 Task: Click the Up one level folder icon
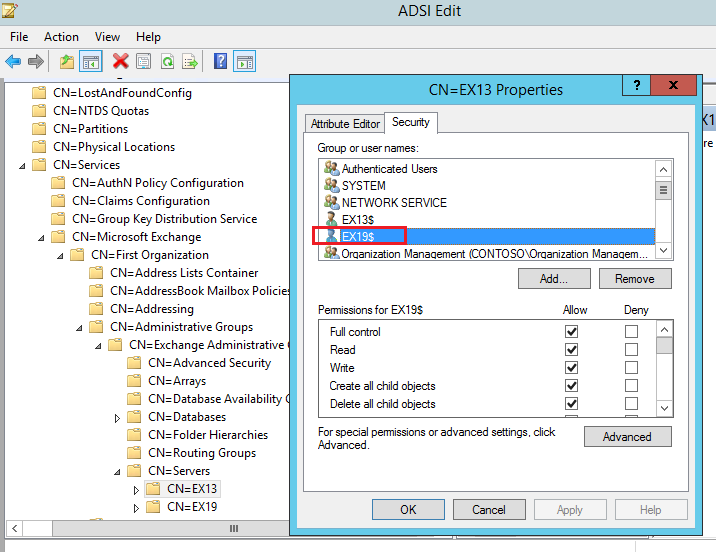coord(67,62)
